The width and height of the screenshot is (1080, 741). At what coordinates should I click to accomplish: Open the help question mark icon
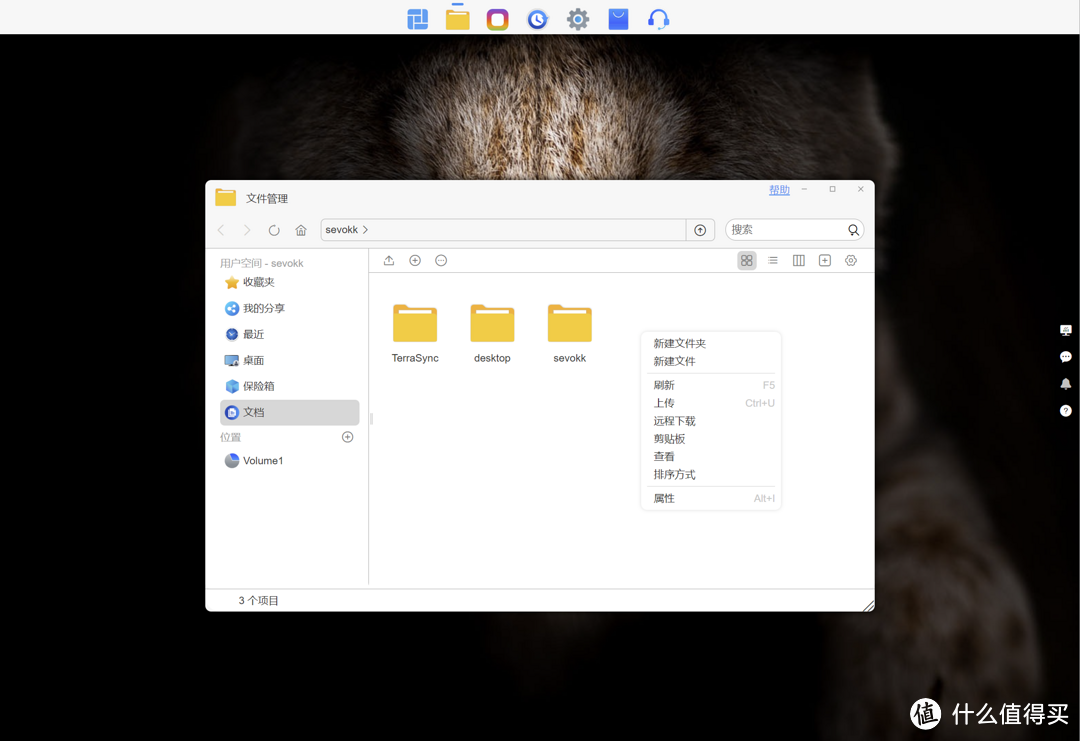[1065, 410]
